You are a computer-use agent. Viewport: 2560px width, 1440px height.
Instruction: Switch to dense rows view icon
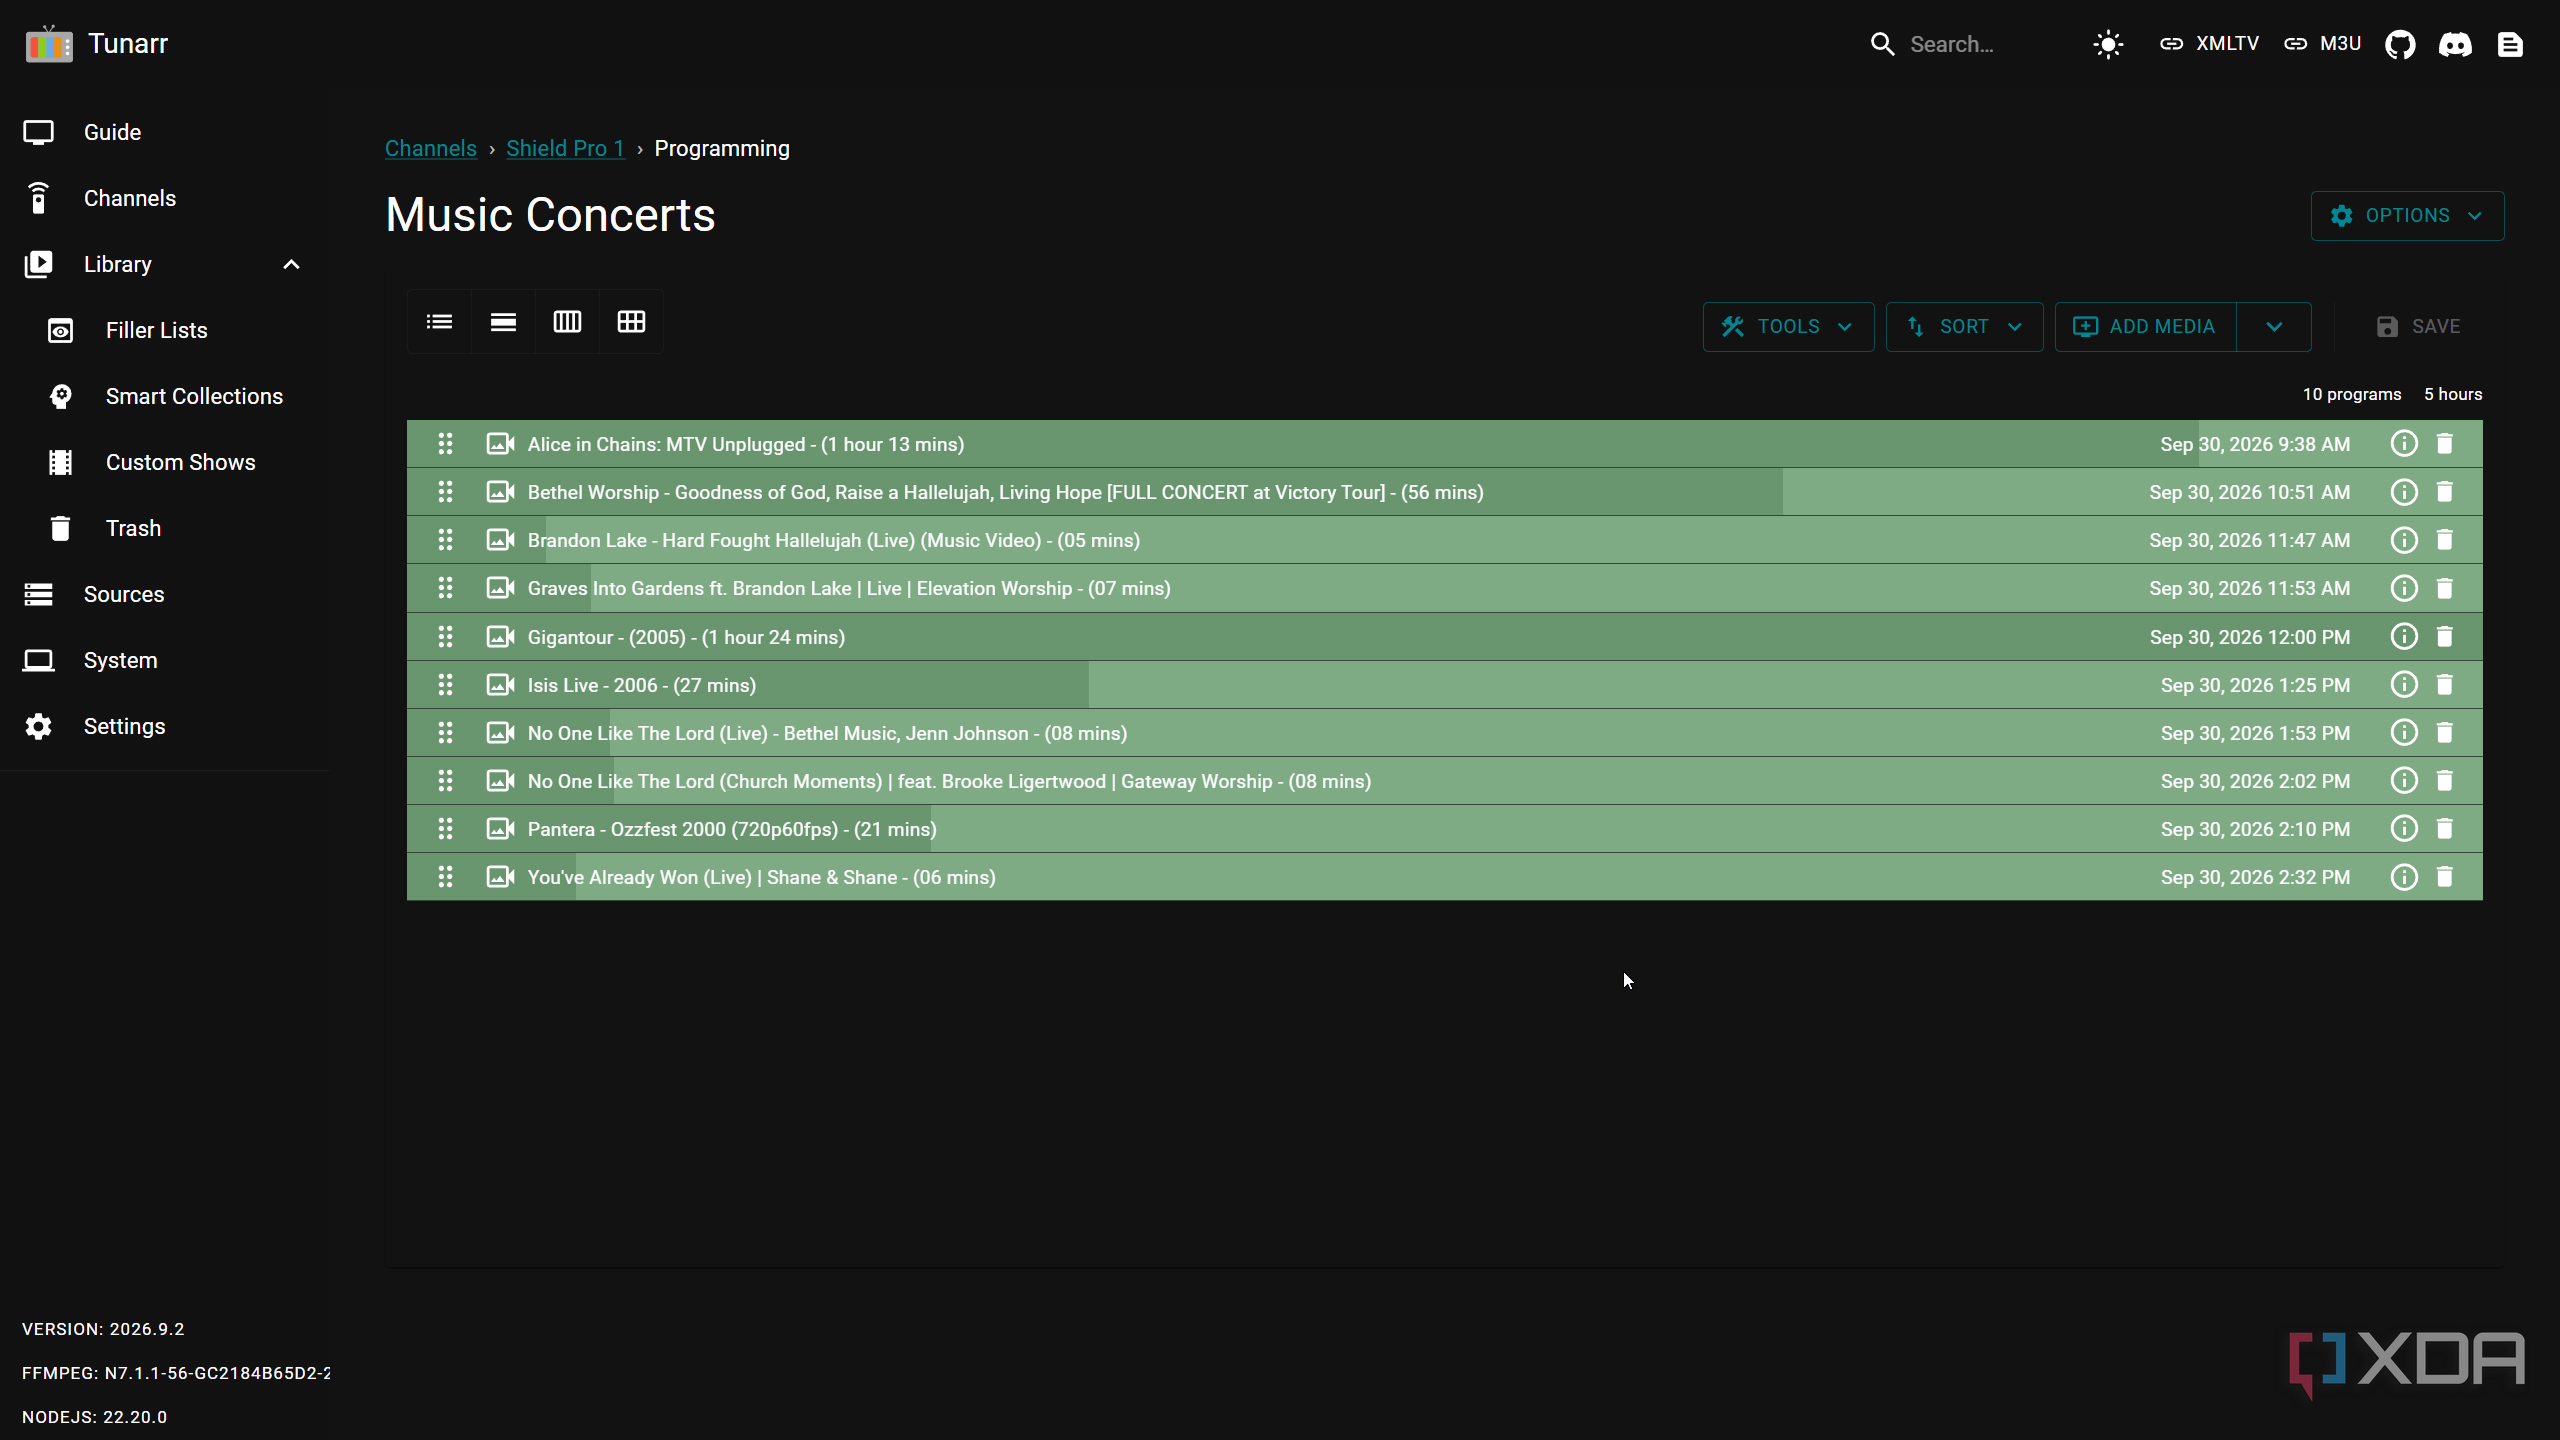[x=503, y=322]
